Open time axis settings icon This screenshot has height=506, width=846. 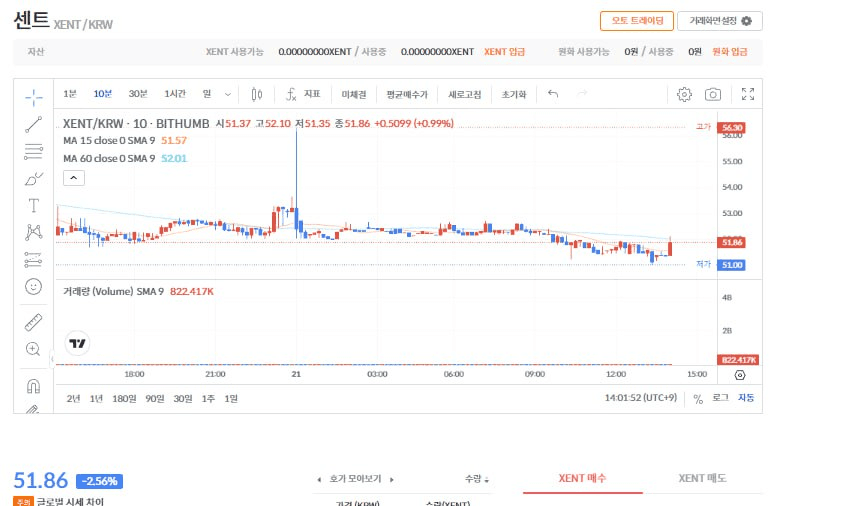point(740,375)
